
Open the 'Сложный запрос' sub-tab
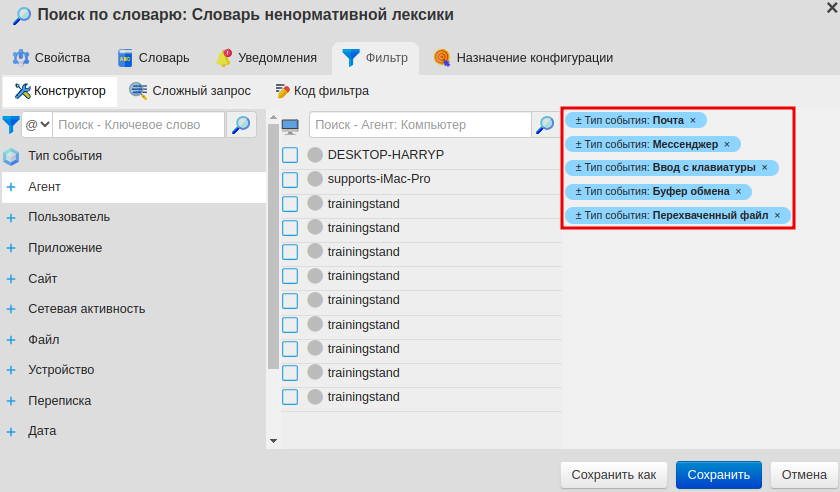coord(192,91)
